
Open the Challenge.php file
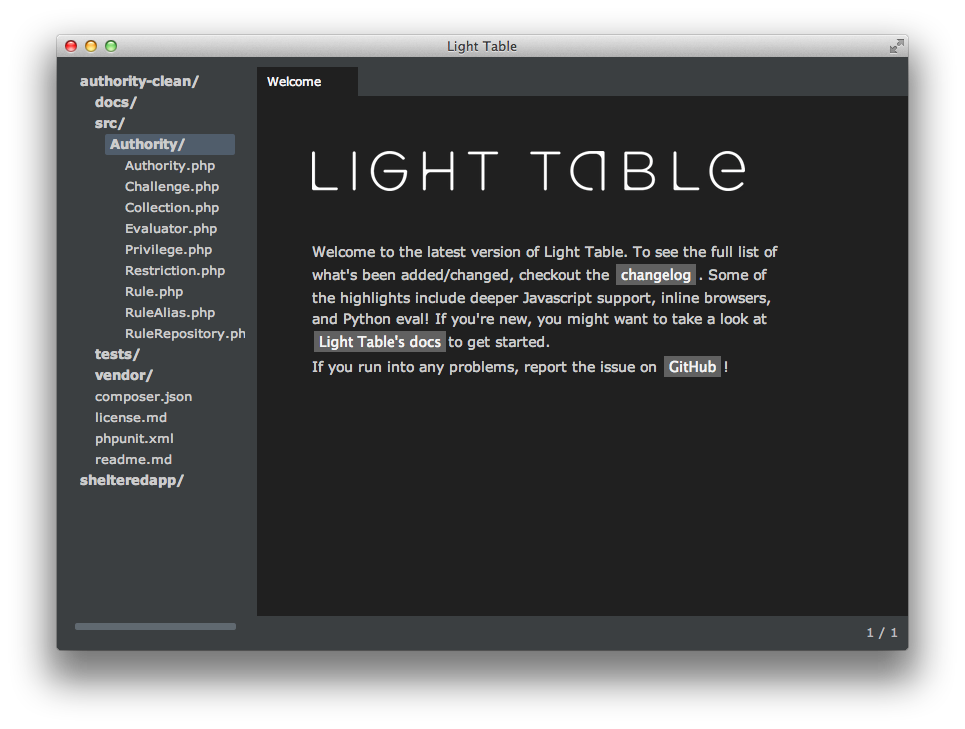click(x=171, y=187)
